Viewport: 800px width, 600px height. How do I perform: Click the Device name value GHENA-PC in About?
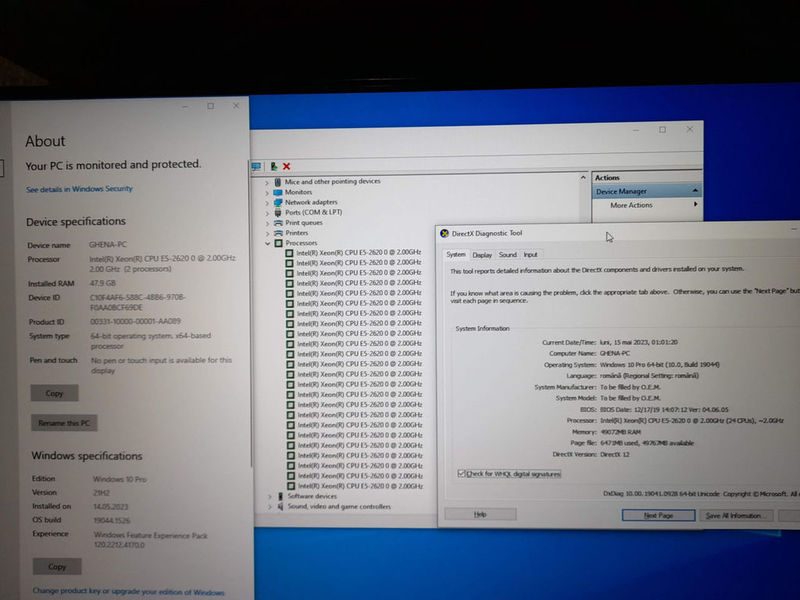pos(108,245)
